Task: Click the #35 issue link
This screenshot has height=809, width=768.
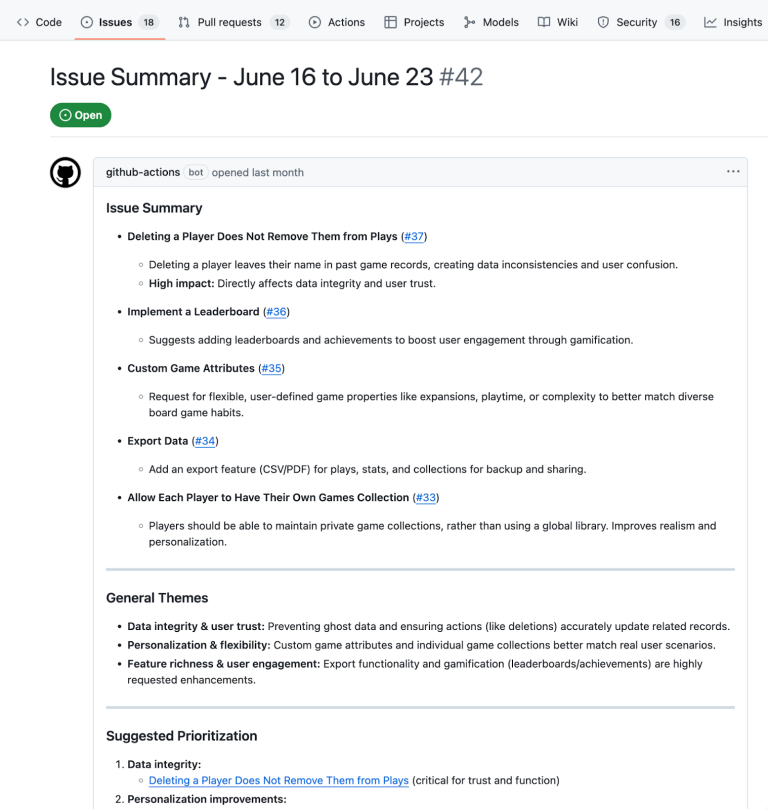Action: [x=271, y=369]
